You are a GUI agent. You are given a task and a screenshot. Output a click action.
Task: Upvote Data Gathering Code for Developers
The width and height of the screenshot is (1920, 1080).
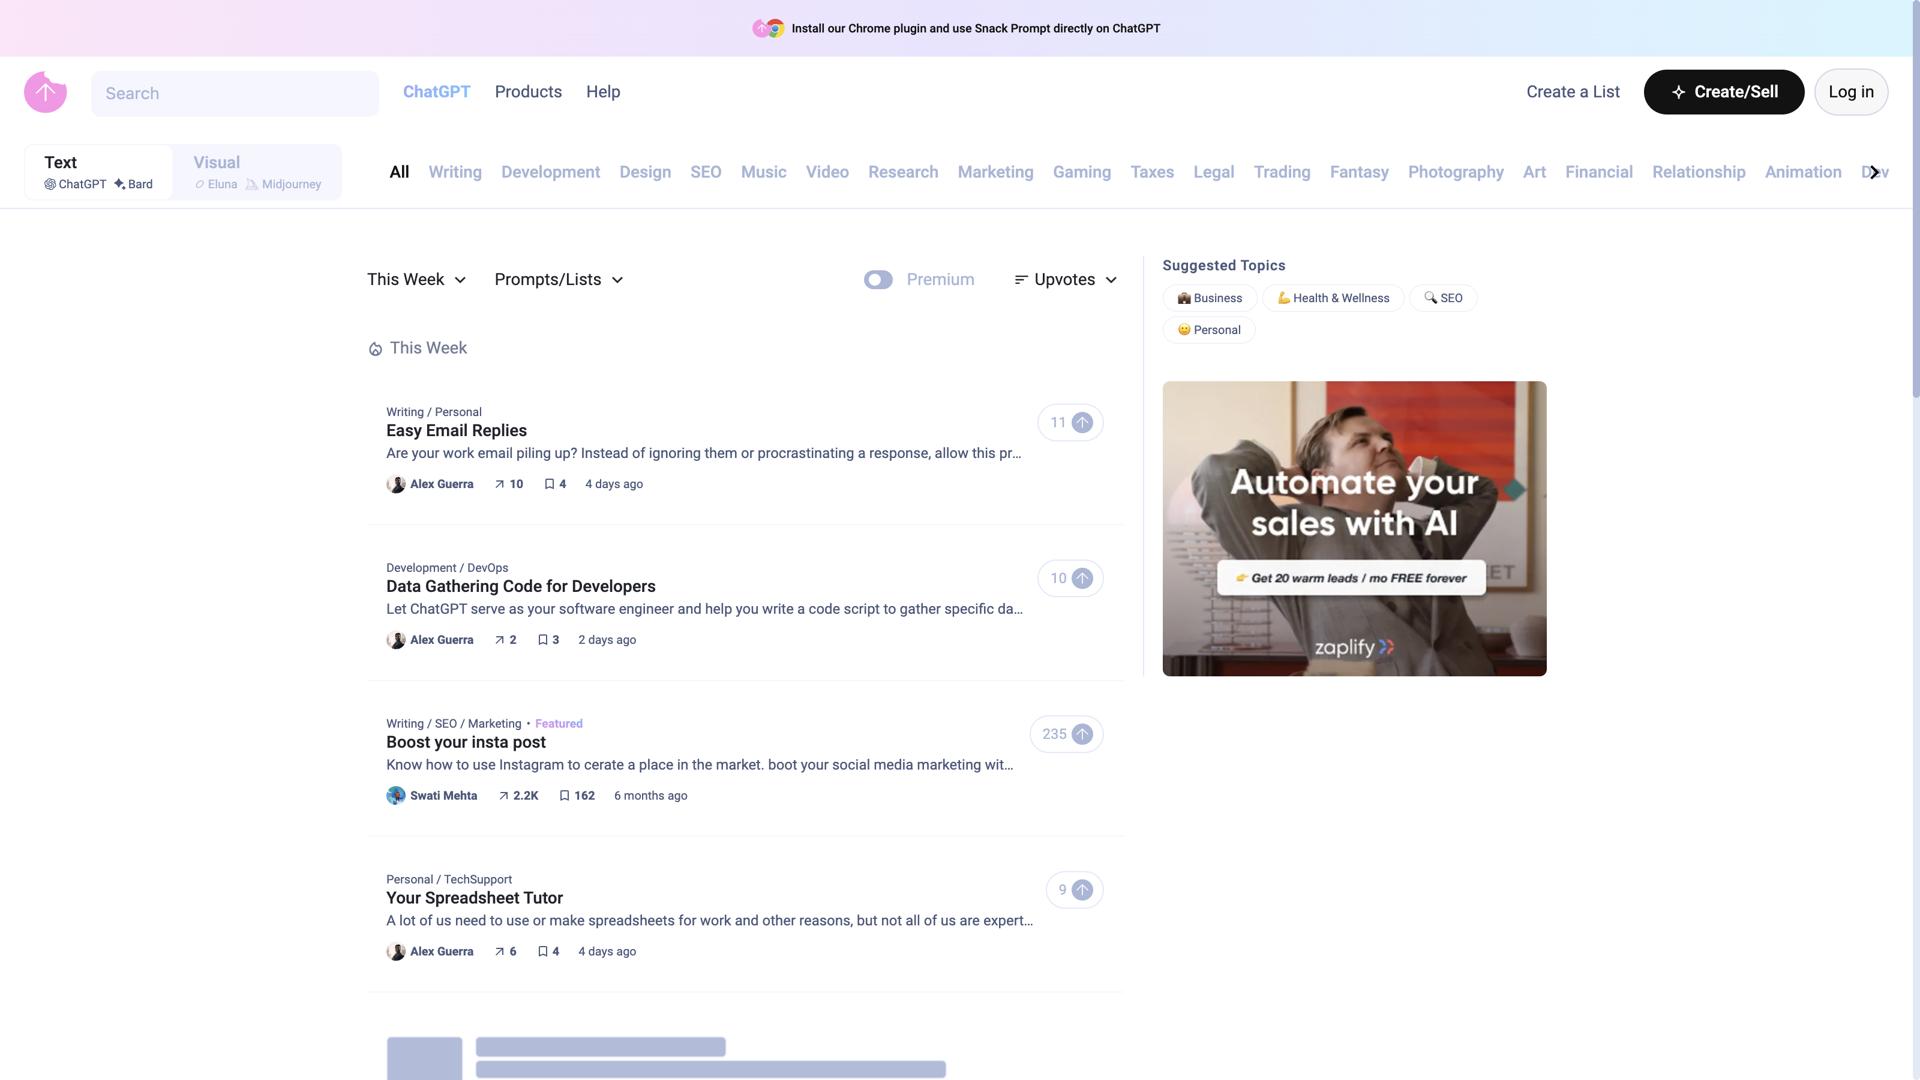[1081, 579]
